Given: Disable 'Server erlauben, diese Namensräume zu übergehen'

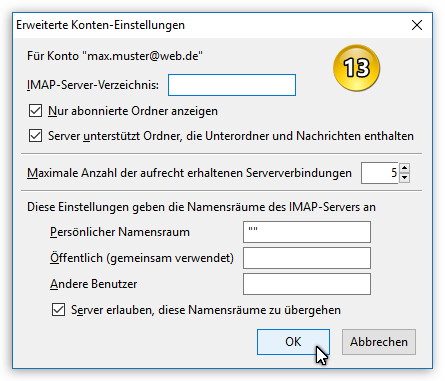Looking at the screenshot, I should click(58, 310).
